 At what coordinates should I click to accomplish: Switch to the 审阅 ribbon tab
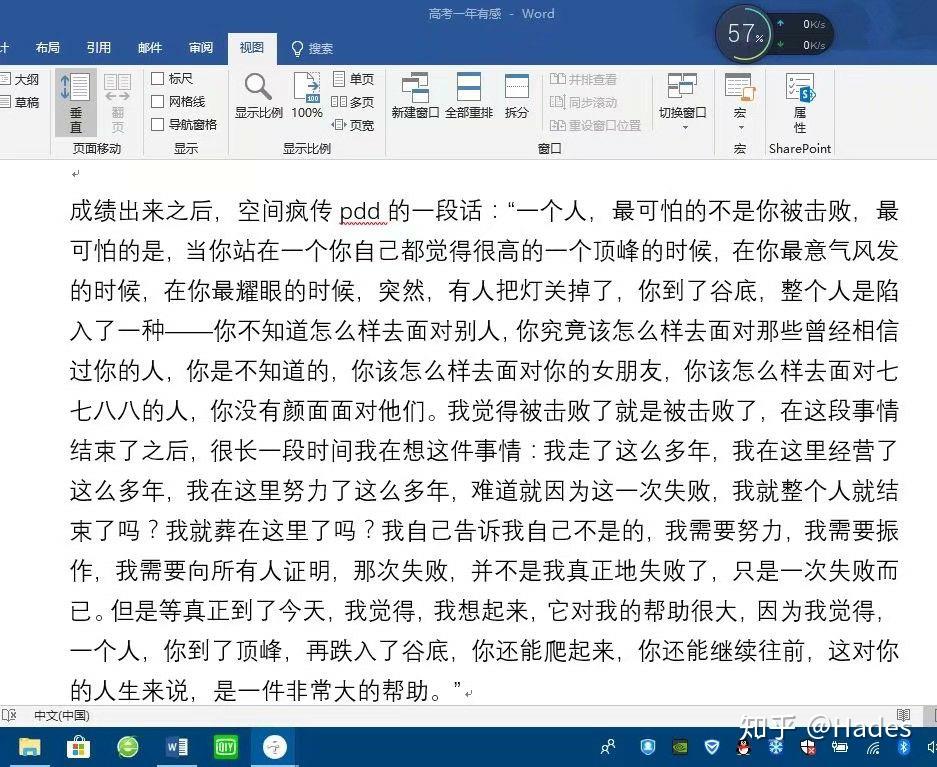201,48
